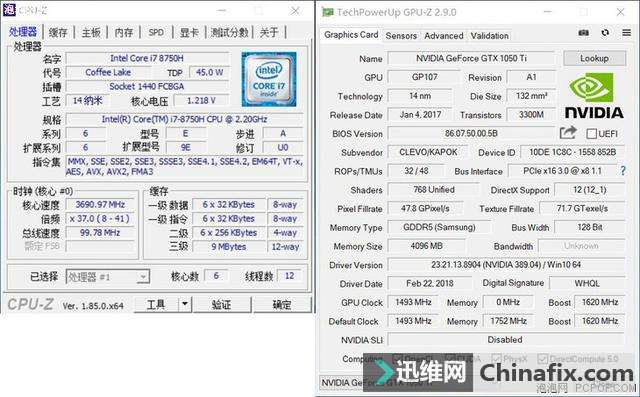Close the GPU-Z window
The height and width of the screenshot is (397, 640).
(x=621, y=12)
